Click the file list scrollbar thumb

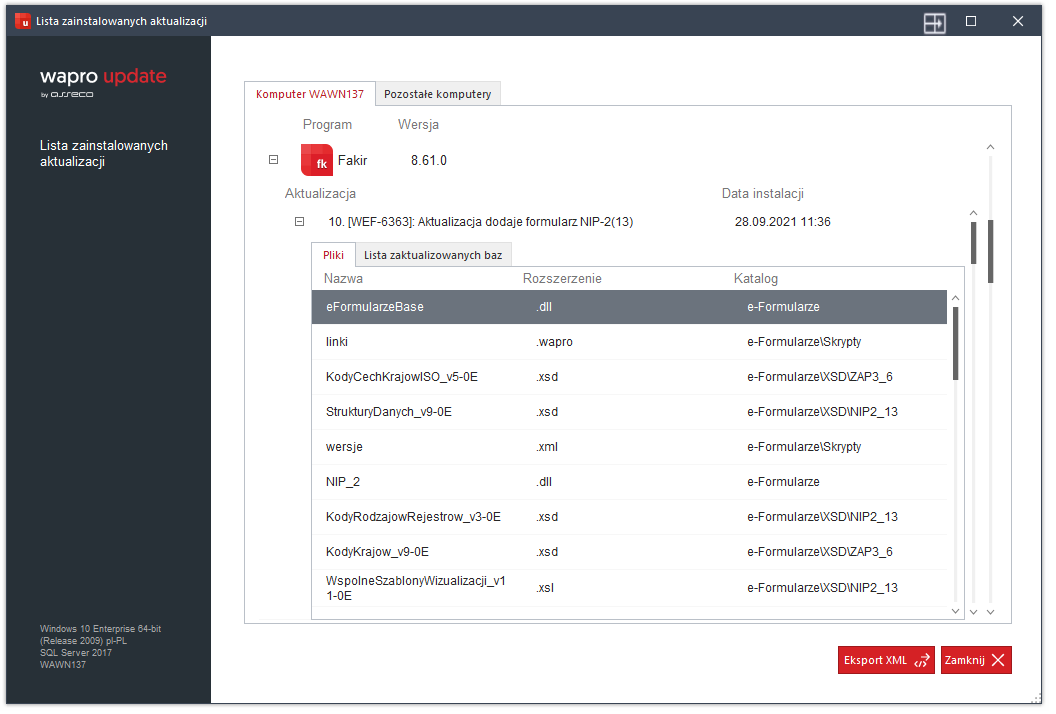(x=956, y=344)
